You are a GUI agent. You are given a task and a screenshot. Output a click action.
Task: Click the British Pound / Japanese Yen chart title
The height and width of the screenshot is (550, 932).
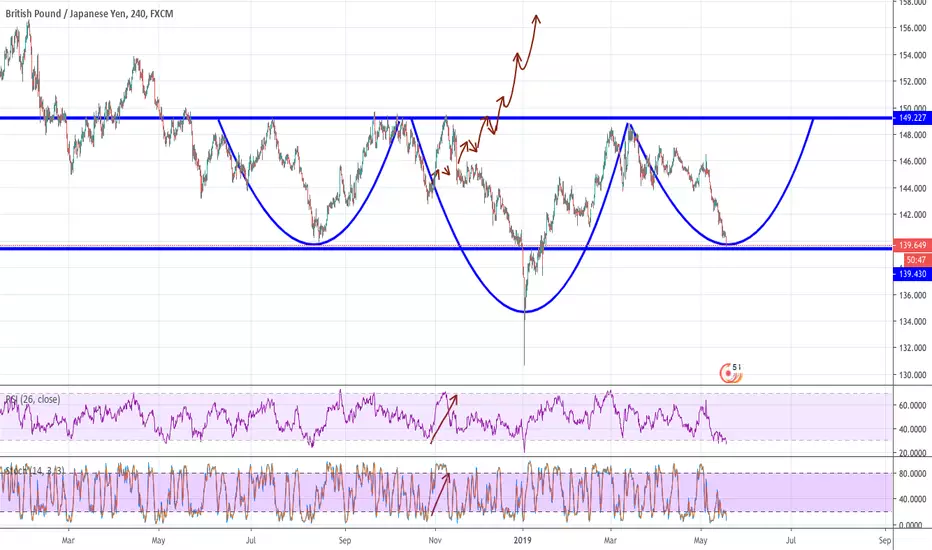click(89, 14)
